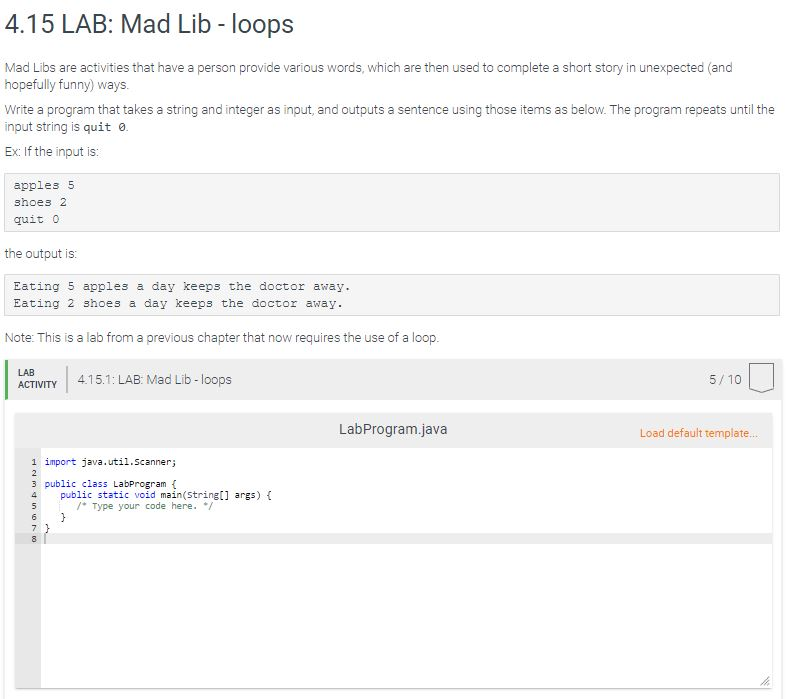Place cursor on empty code line 8
This screenshot has width=807, height=699.
tap(407, 539)
